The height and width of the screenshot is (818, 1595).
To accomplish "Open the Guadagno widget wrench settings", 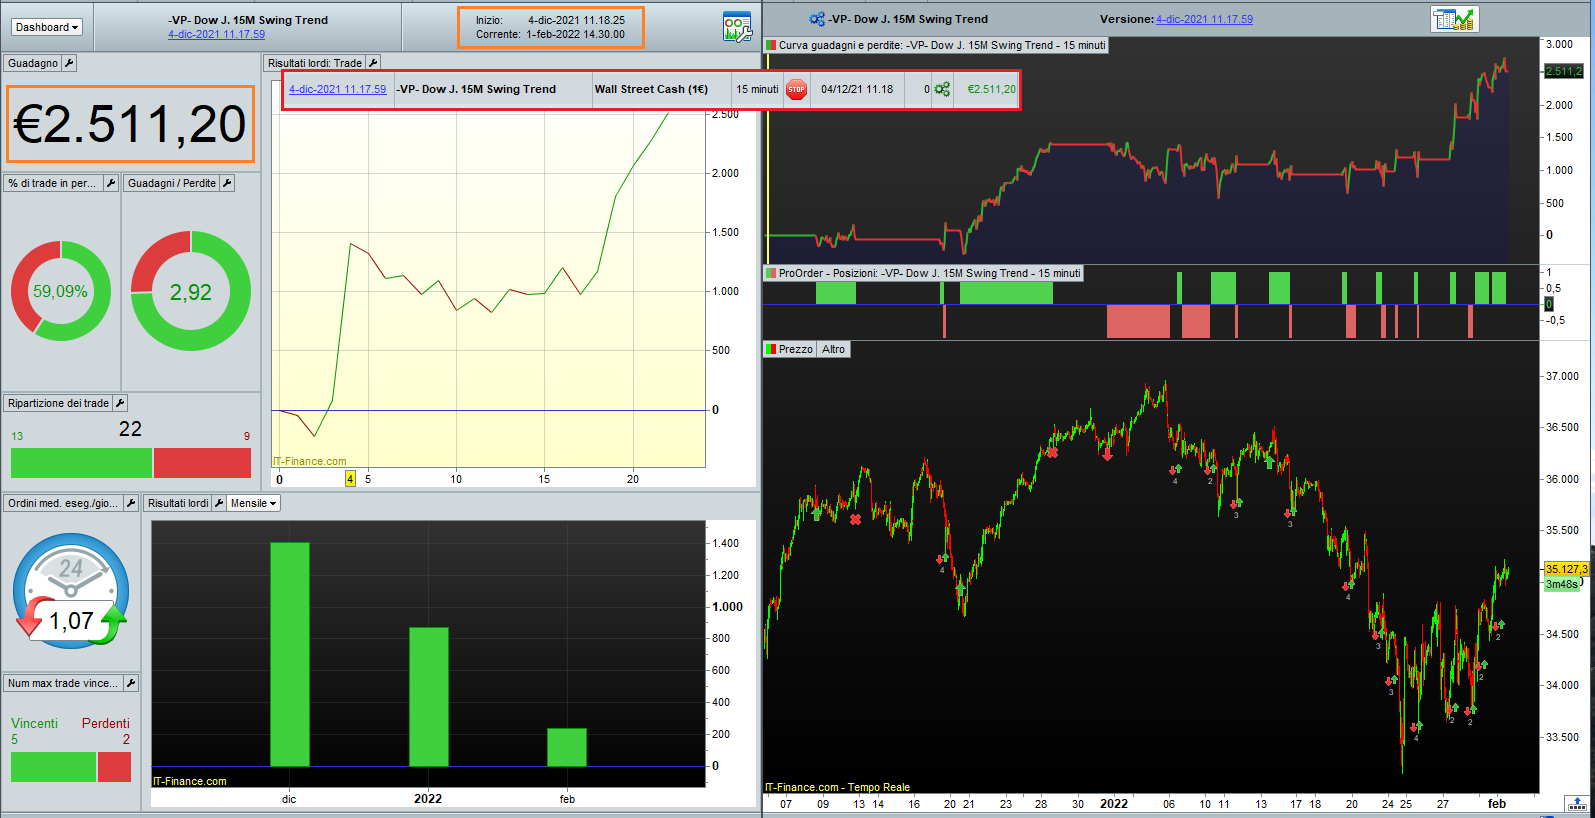I will 69,63.
